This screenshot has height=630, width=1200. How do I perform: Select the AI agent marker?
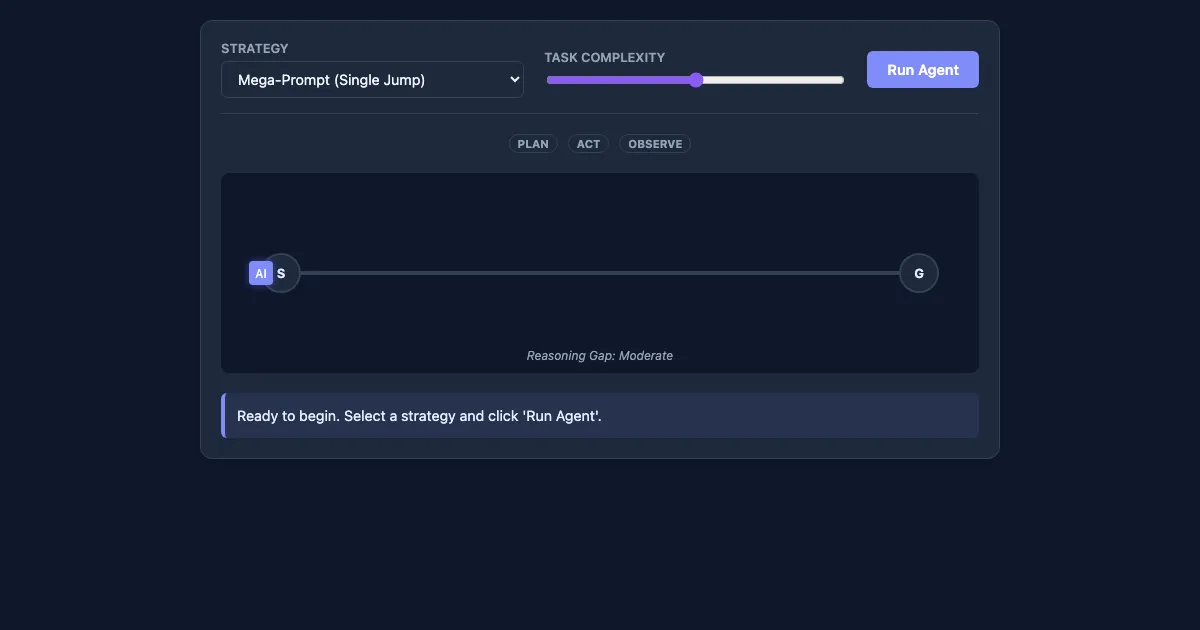click(x=261, y=273)
